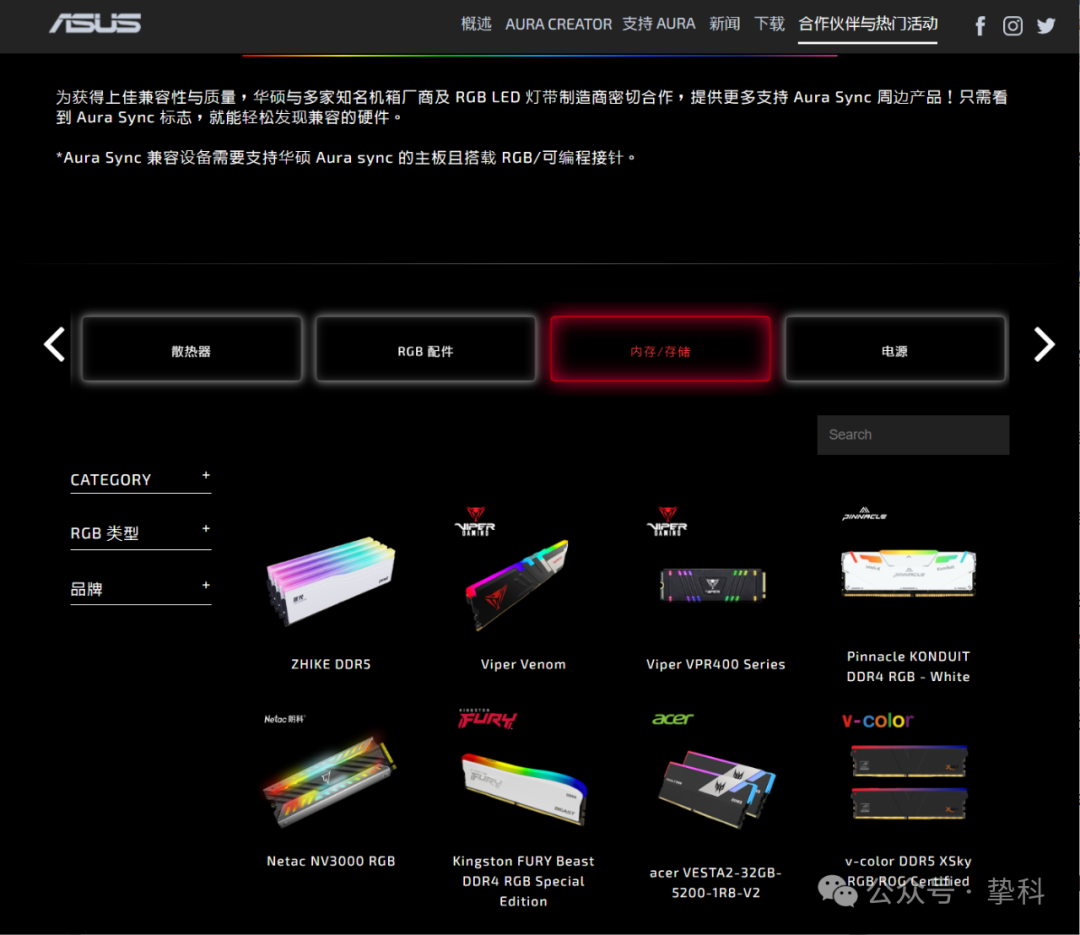The width and height of the screenshot is (1080, 935).
Task: Click the Pinnacle KONDUIT DDR4 RGB - White title
Action: [x=908, y=666]
